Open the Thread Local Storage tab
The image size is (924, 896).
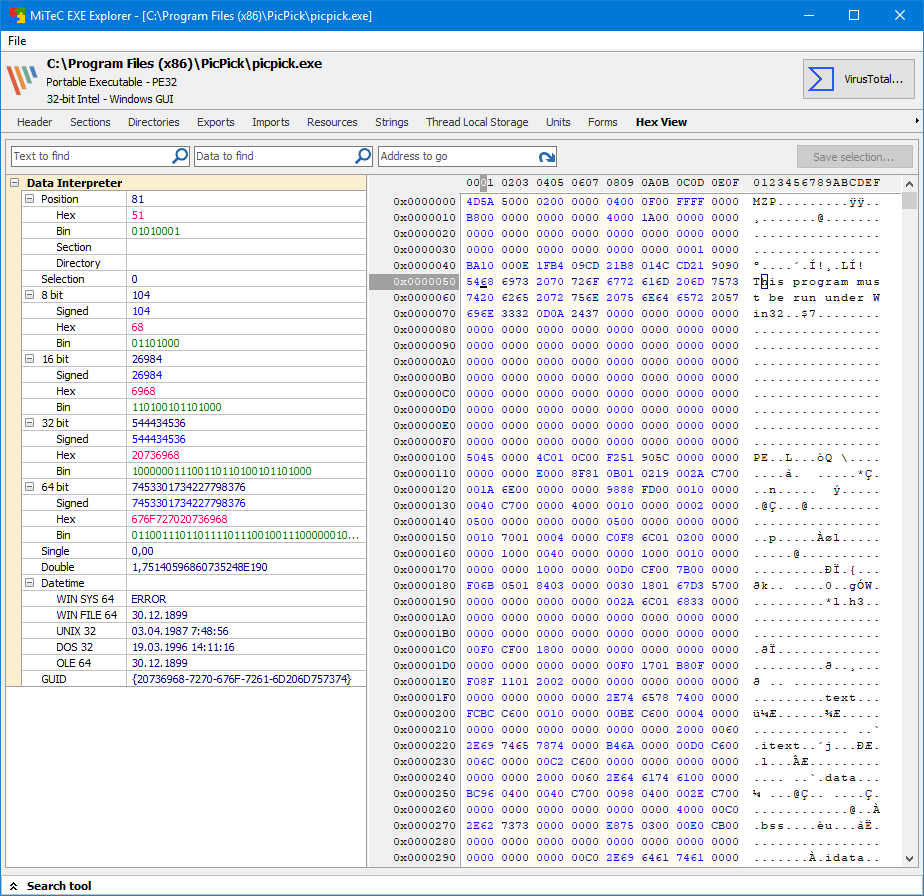(477, 122)
